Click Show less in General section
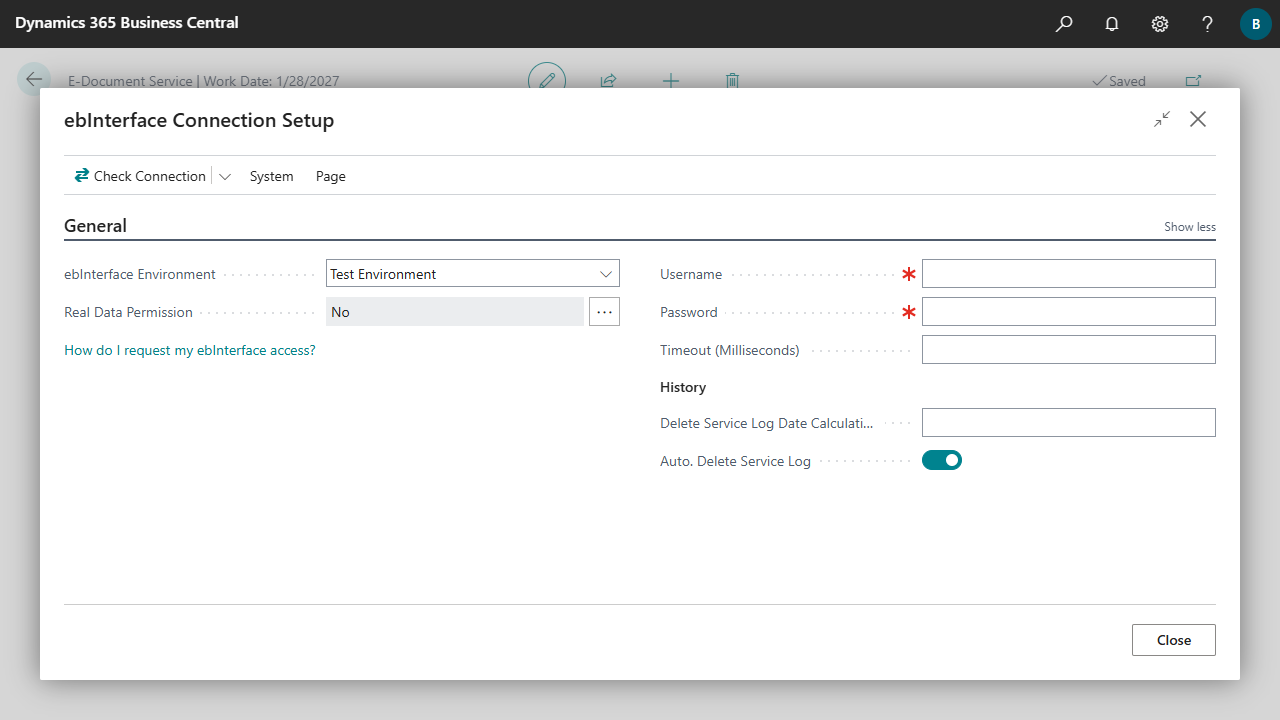 pos(1189,227)
